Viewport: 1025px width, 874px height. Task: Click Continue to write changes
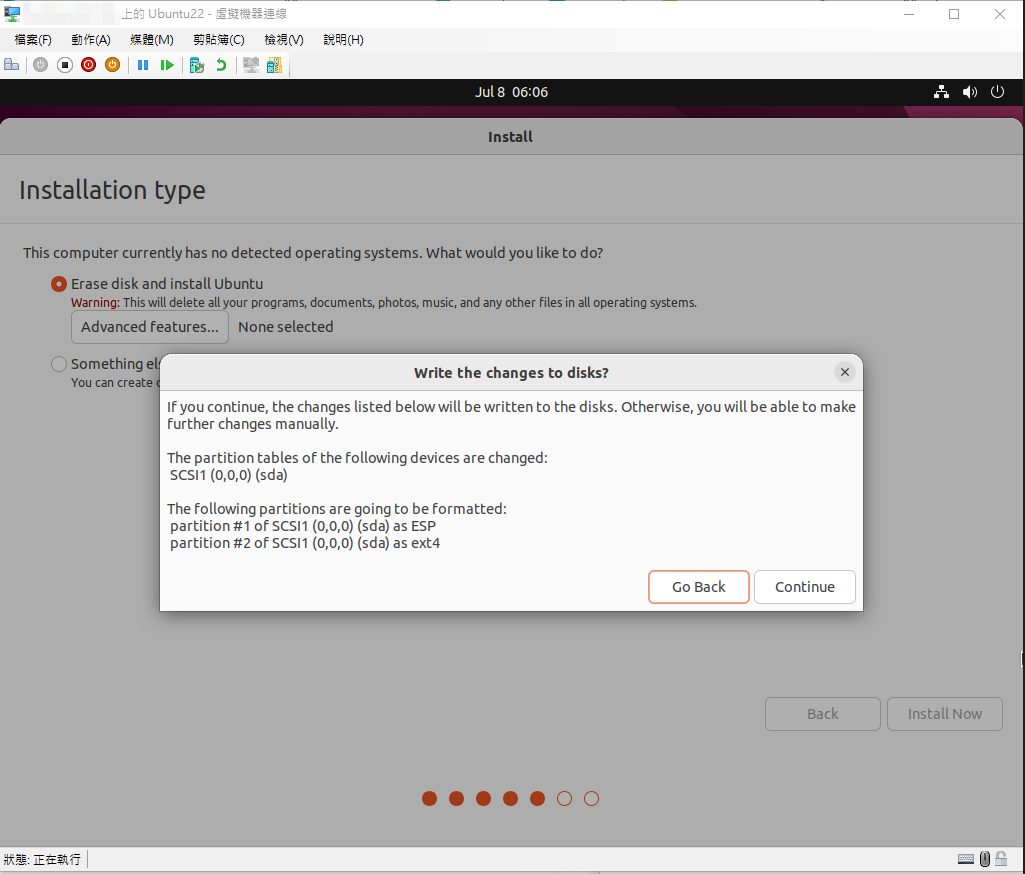pyautogui.click(x=805, y=587)
